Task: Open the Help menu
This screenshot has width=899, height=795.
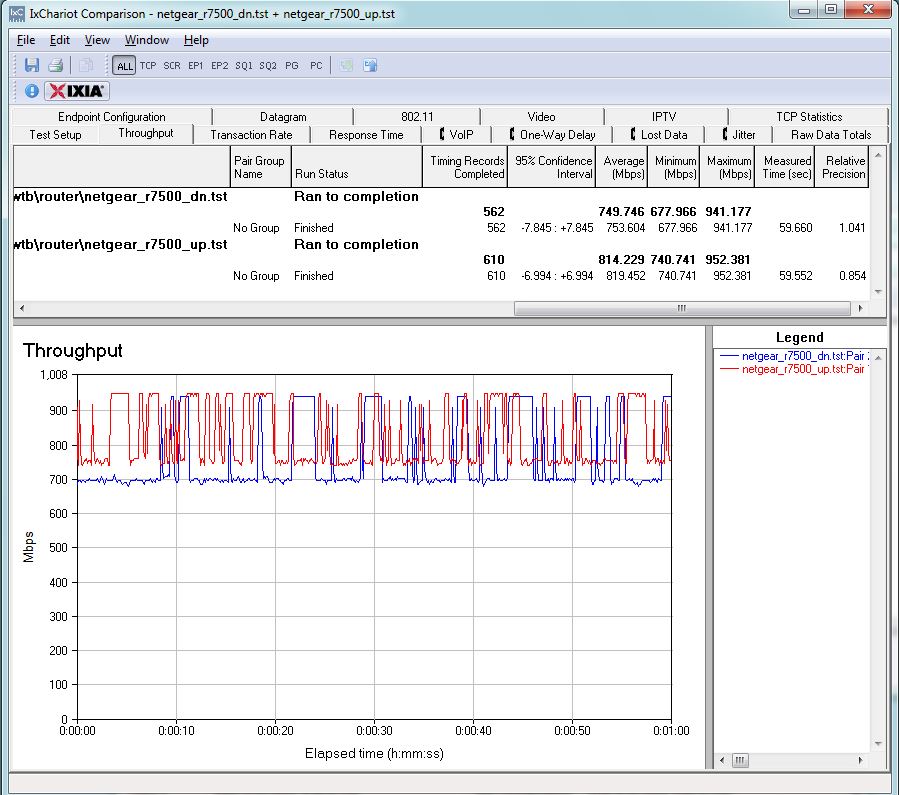Action: coord(196,40)
